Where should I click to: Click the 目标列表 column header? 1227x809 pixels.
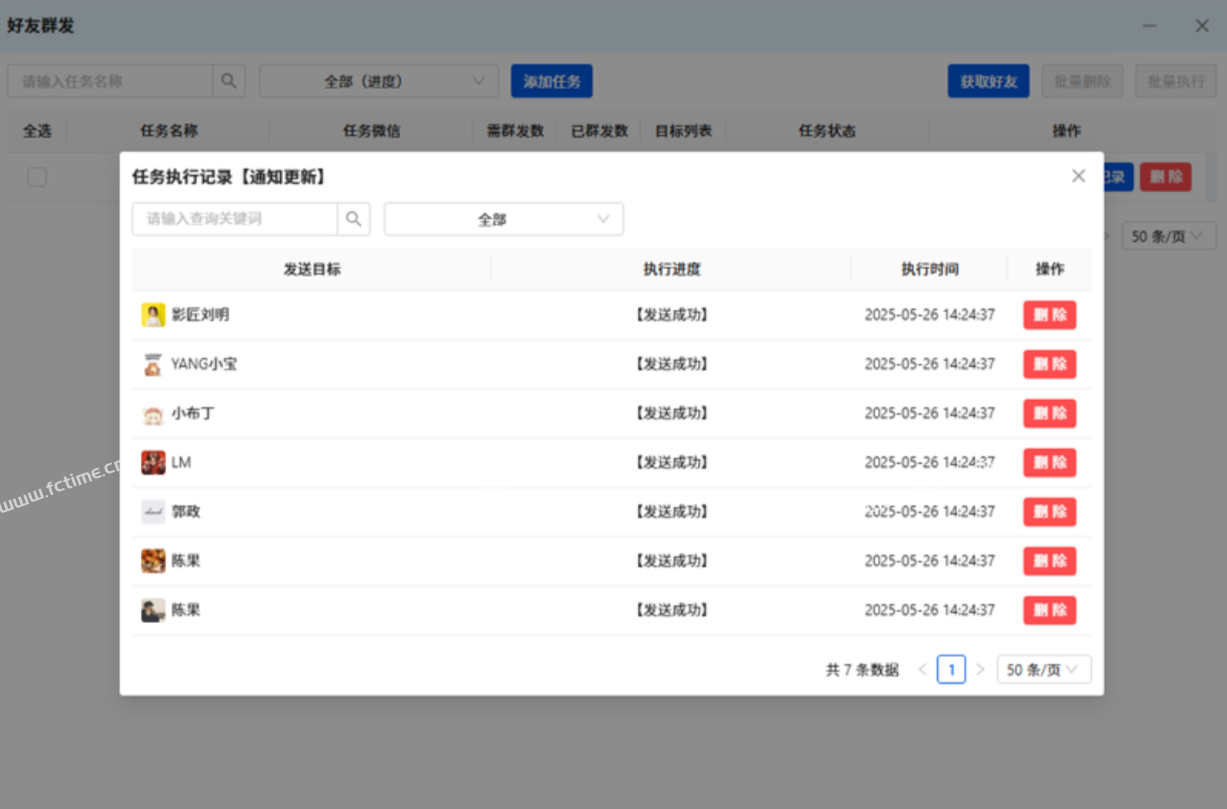tap(684, 130)
